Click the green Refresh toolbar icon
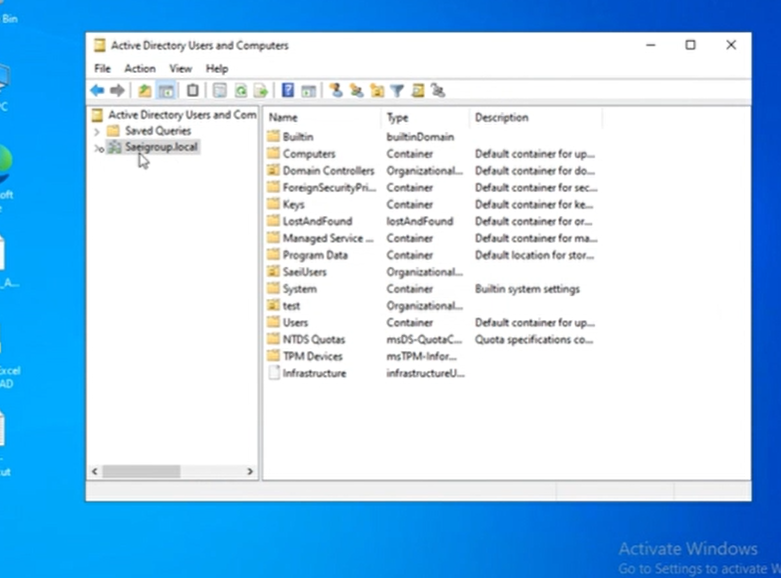 coord(241,91)
